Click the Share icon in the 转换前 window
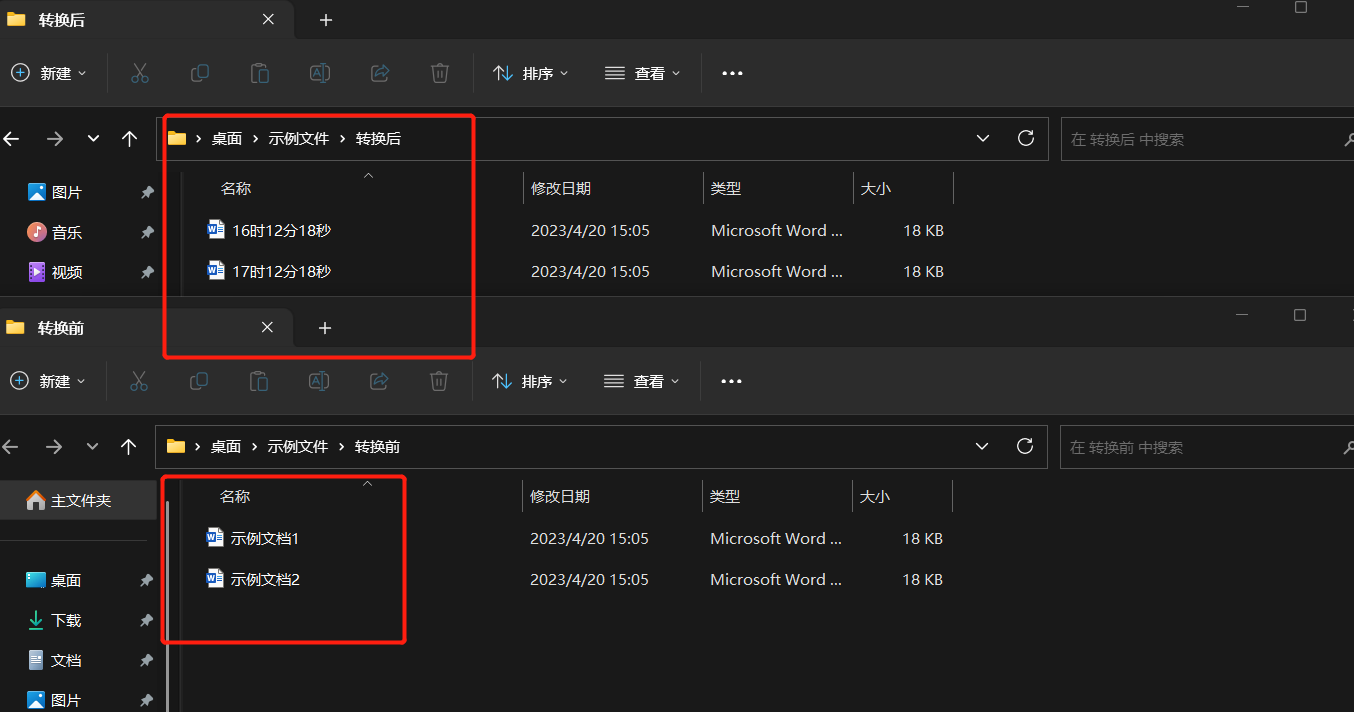The width and height of the screenshot is (1354, 712). 379,380
